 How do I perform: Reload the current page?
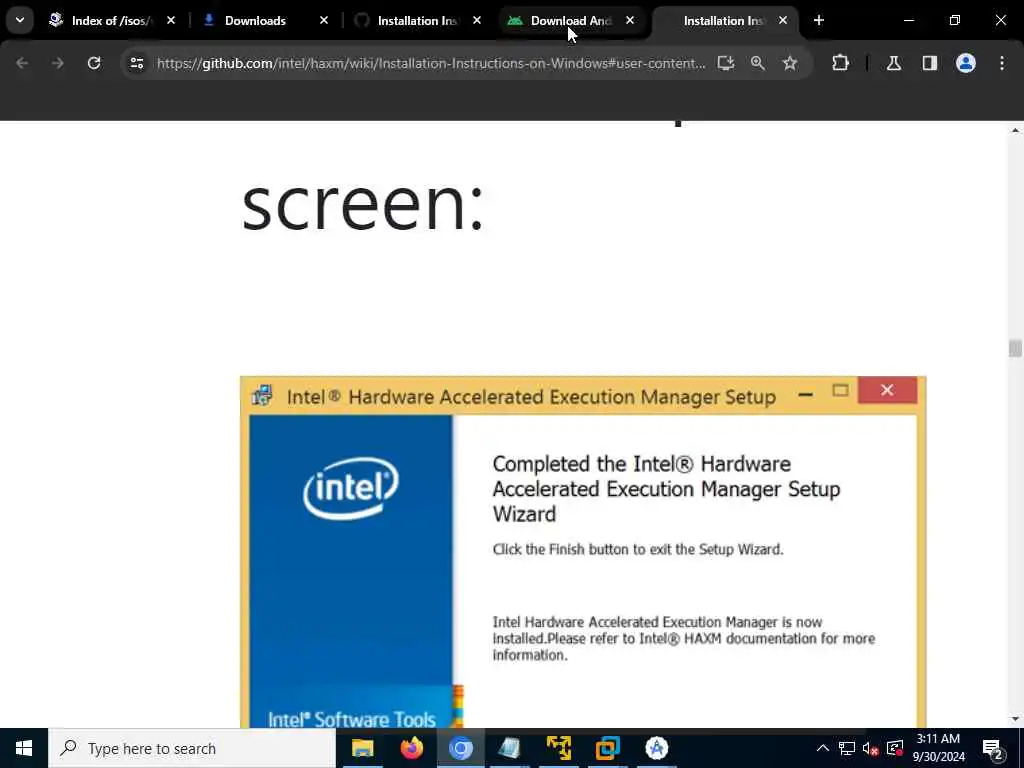point(94,63)
